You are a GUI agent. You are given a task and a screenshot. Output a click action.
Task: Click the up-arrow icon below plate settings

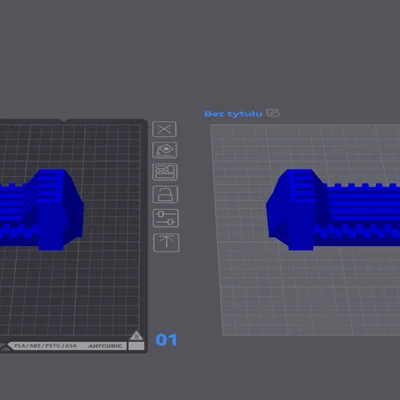(x=166, y=242)
